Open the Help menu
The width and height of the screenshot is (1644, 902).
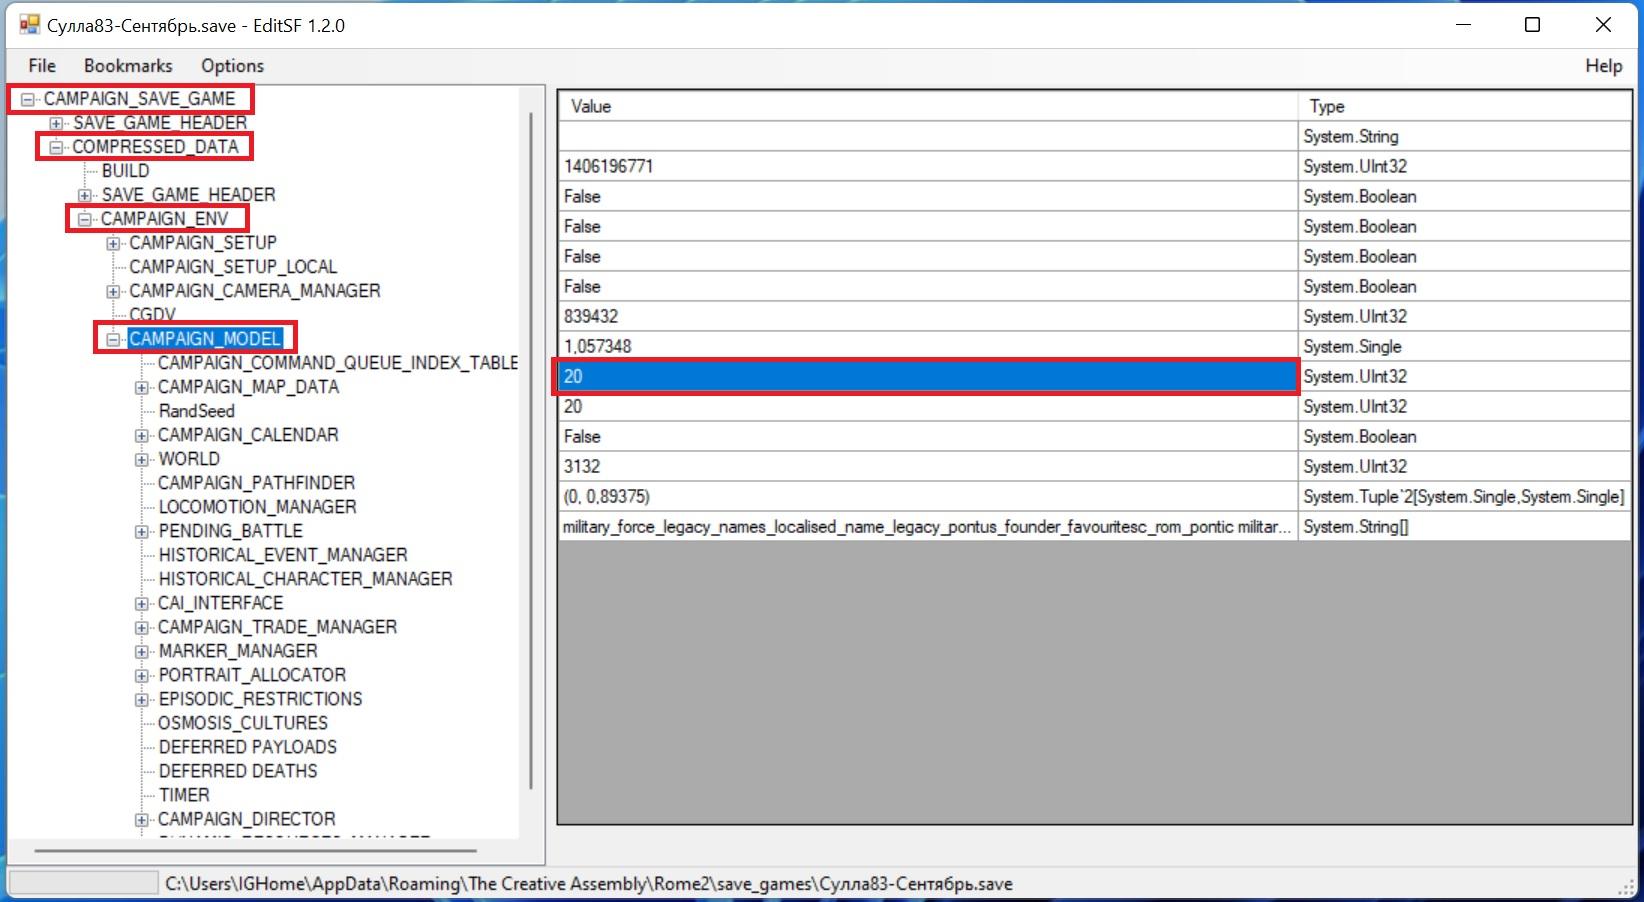pos(1603,66)
